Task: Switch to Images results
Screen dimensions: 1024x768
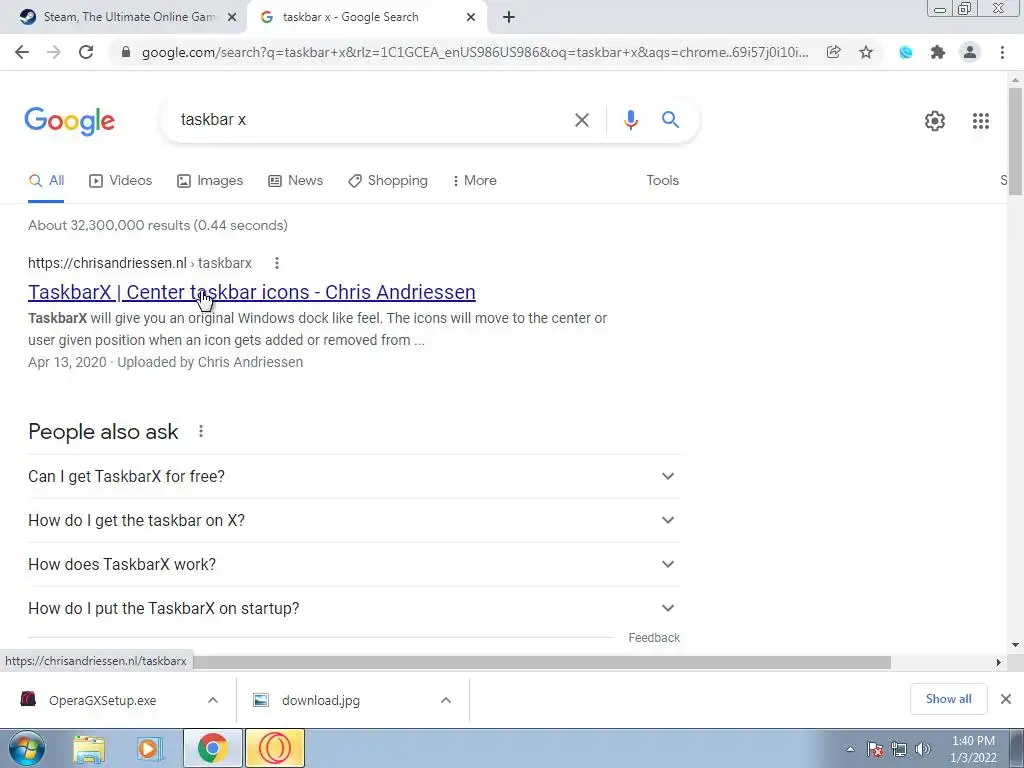Action: tap(210, 181)
